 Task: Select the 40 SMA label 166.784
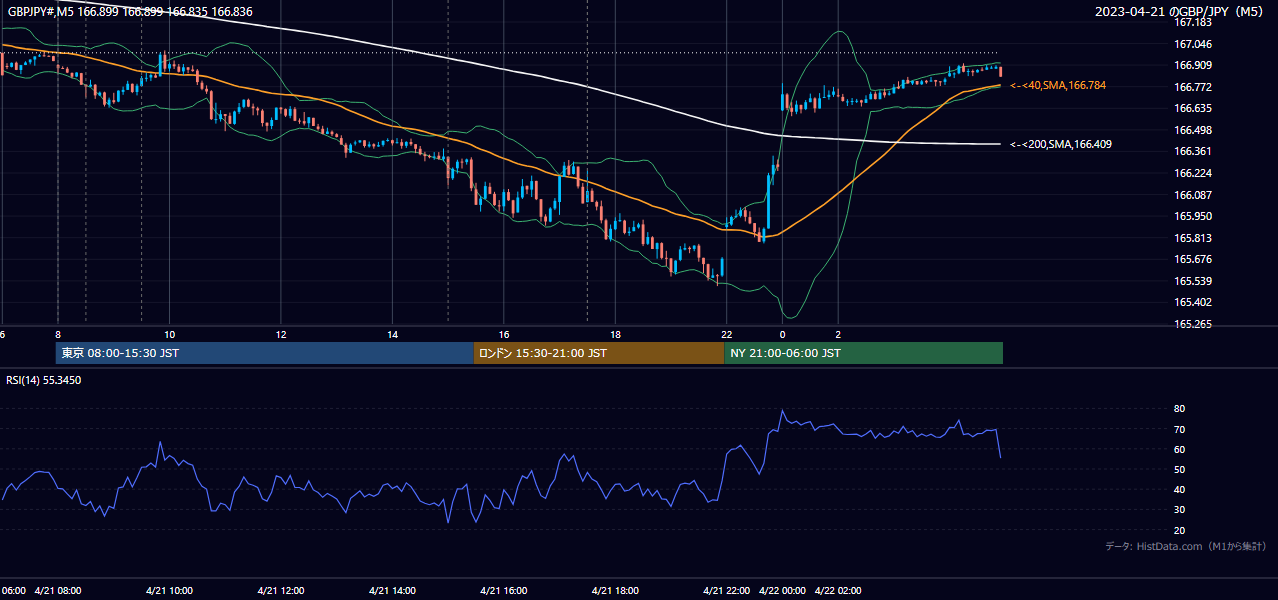click(x=1058, y=86)
